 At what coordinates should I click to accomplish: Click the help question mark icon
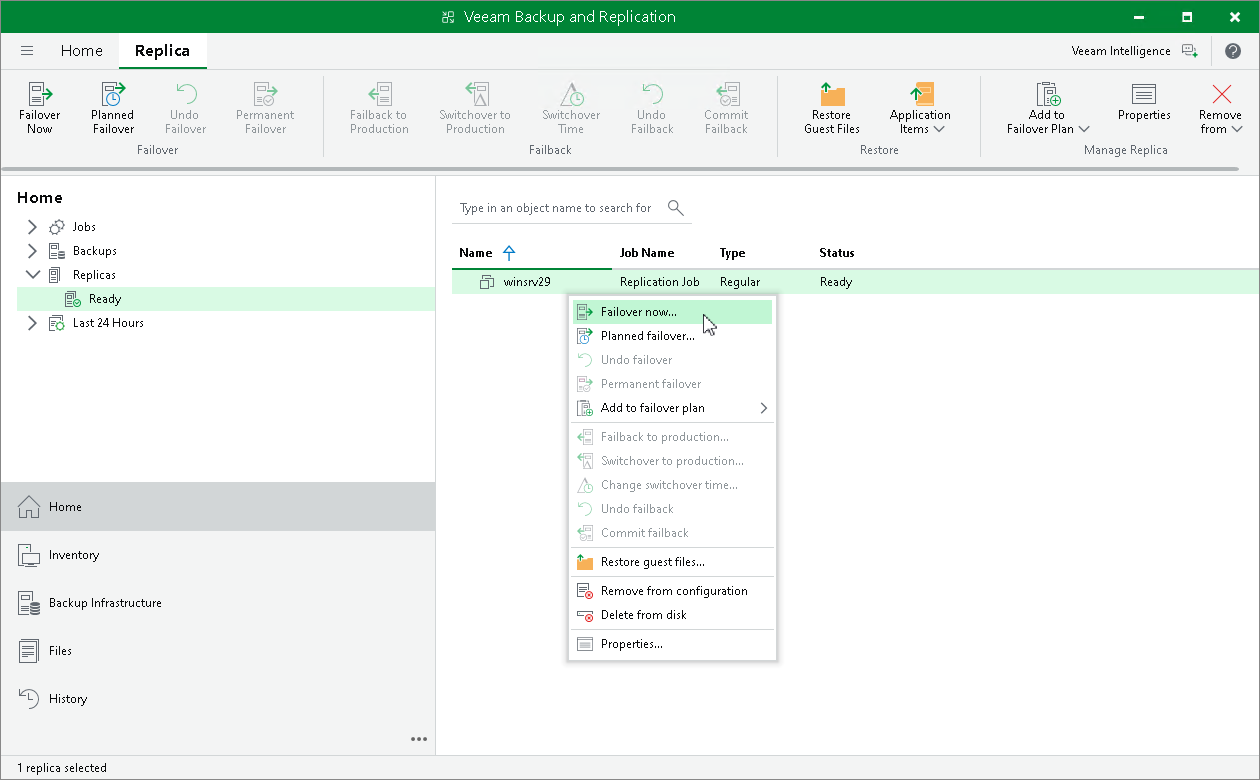pos(1233,51)
